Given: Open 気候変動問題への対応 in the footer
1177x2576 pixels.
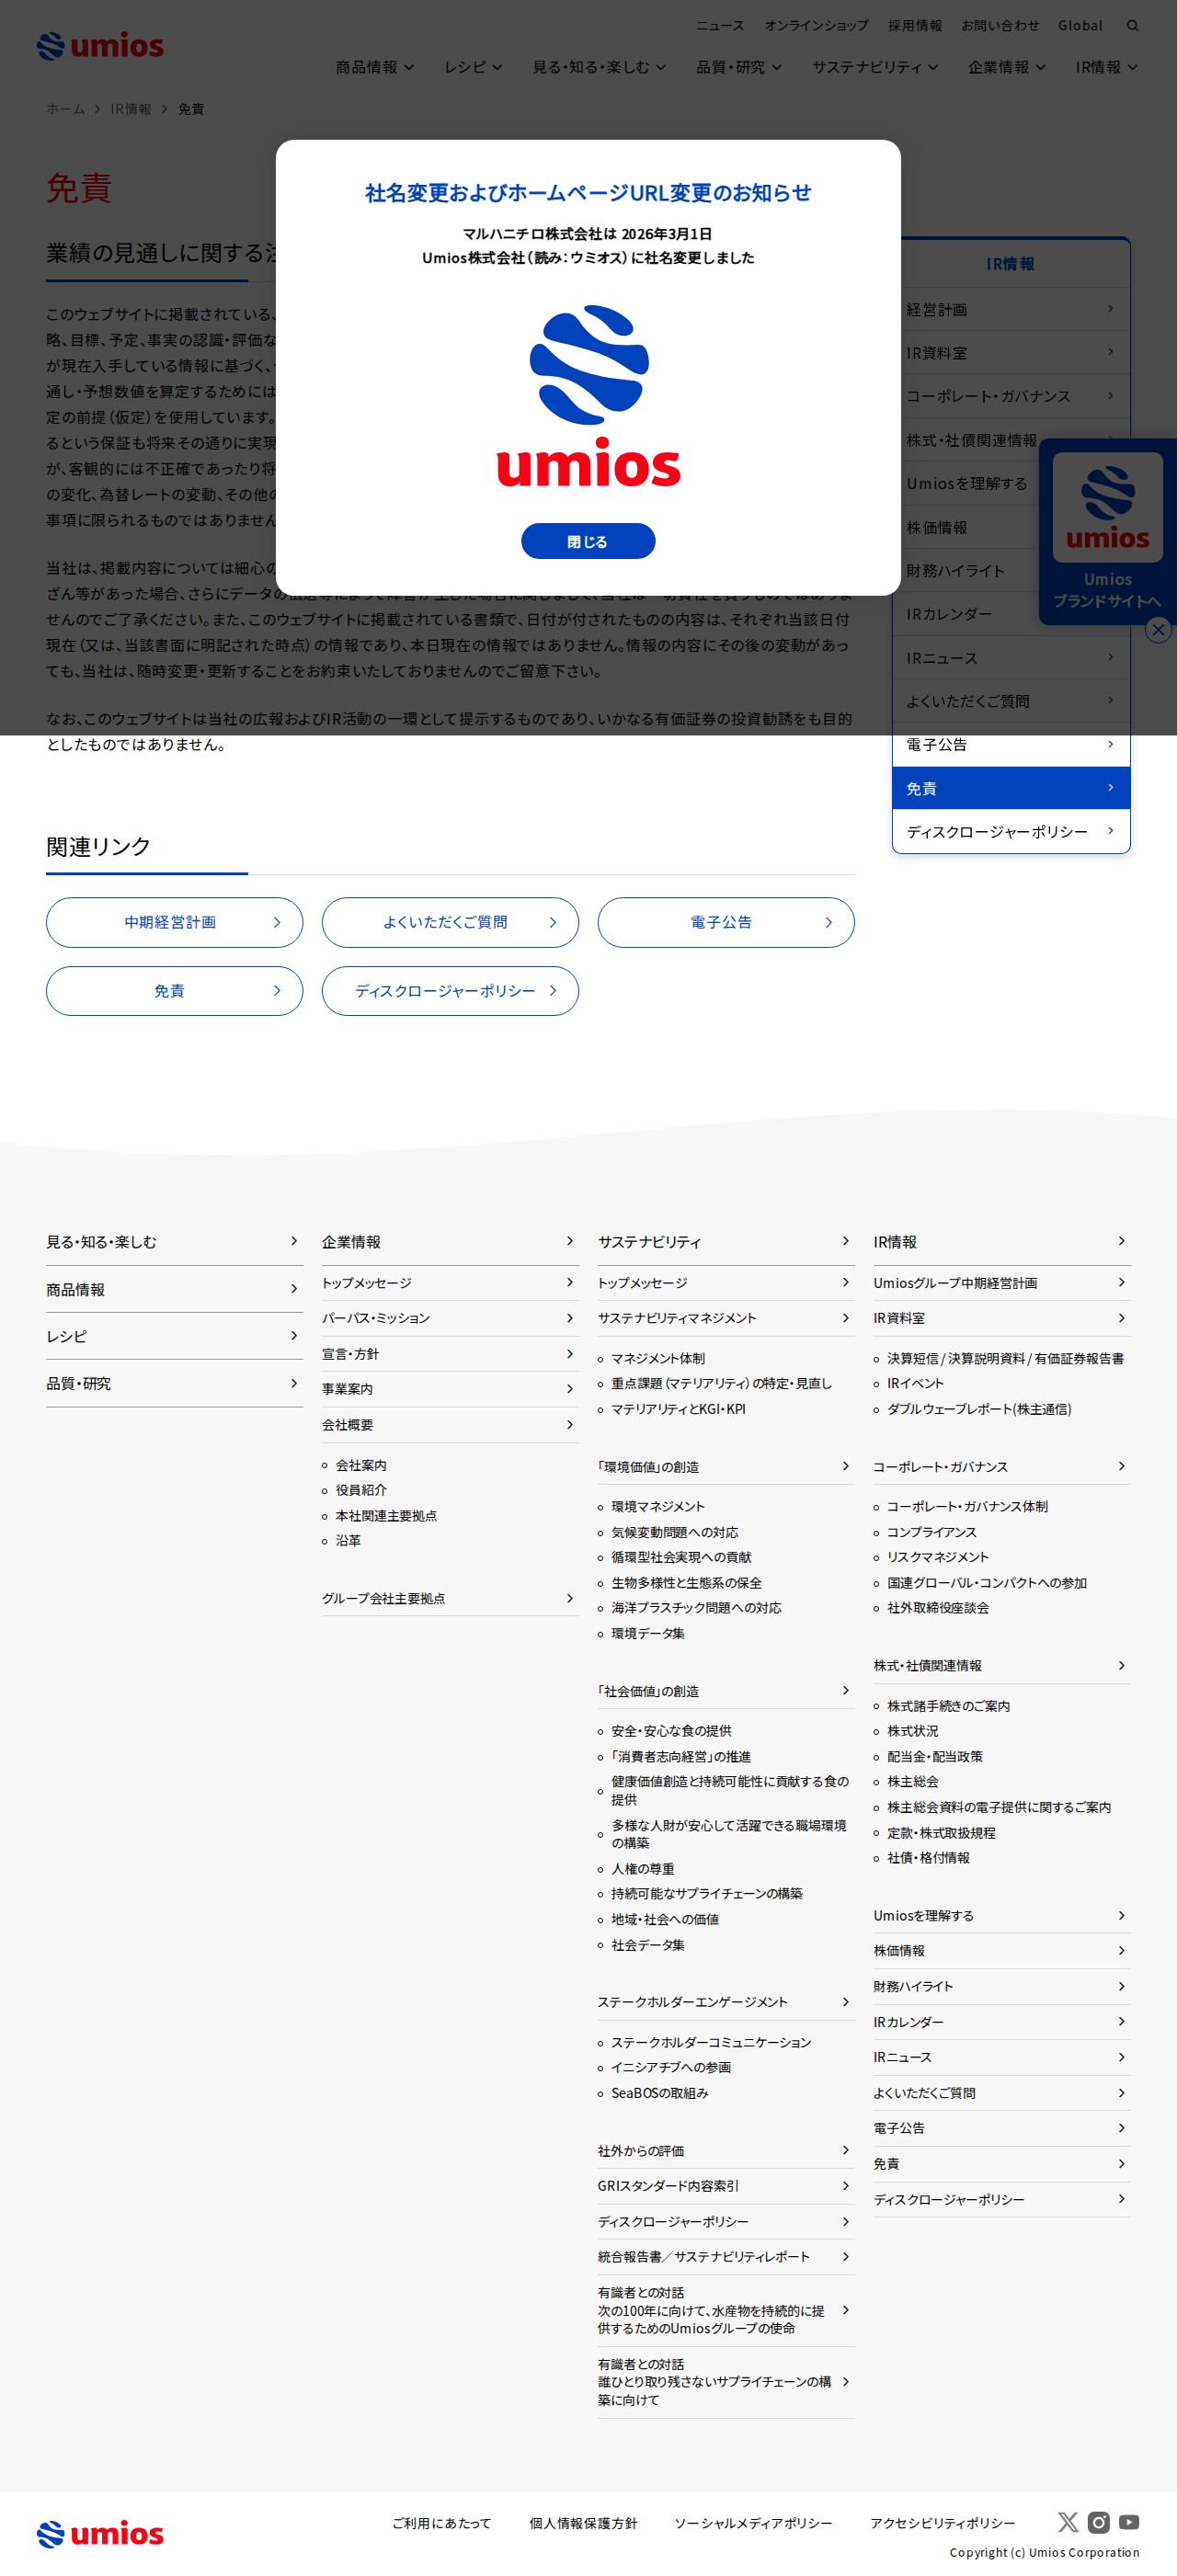Looking at the screenshot, I should point(675,1532).
